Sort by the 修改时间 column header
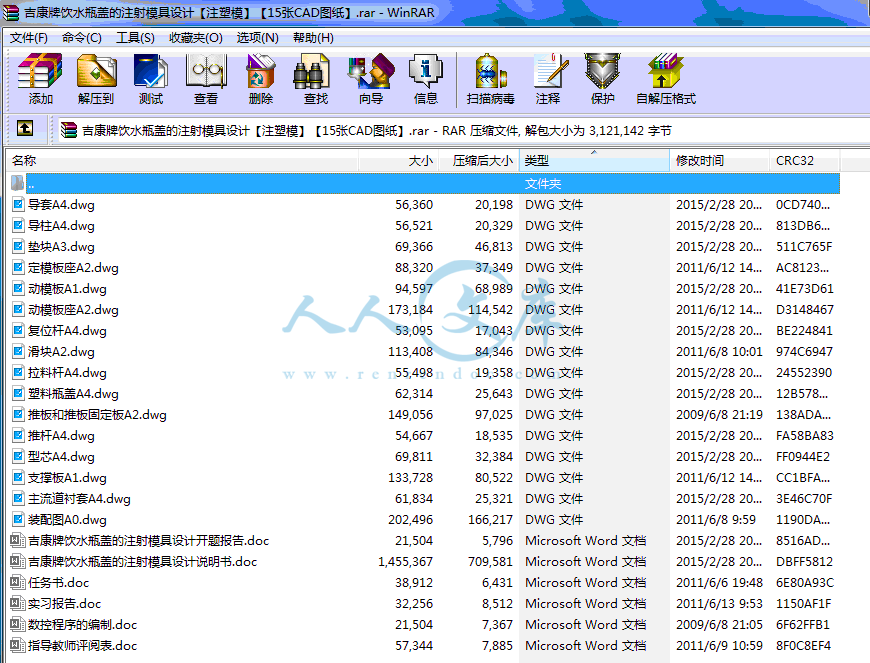 719,160
